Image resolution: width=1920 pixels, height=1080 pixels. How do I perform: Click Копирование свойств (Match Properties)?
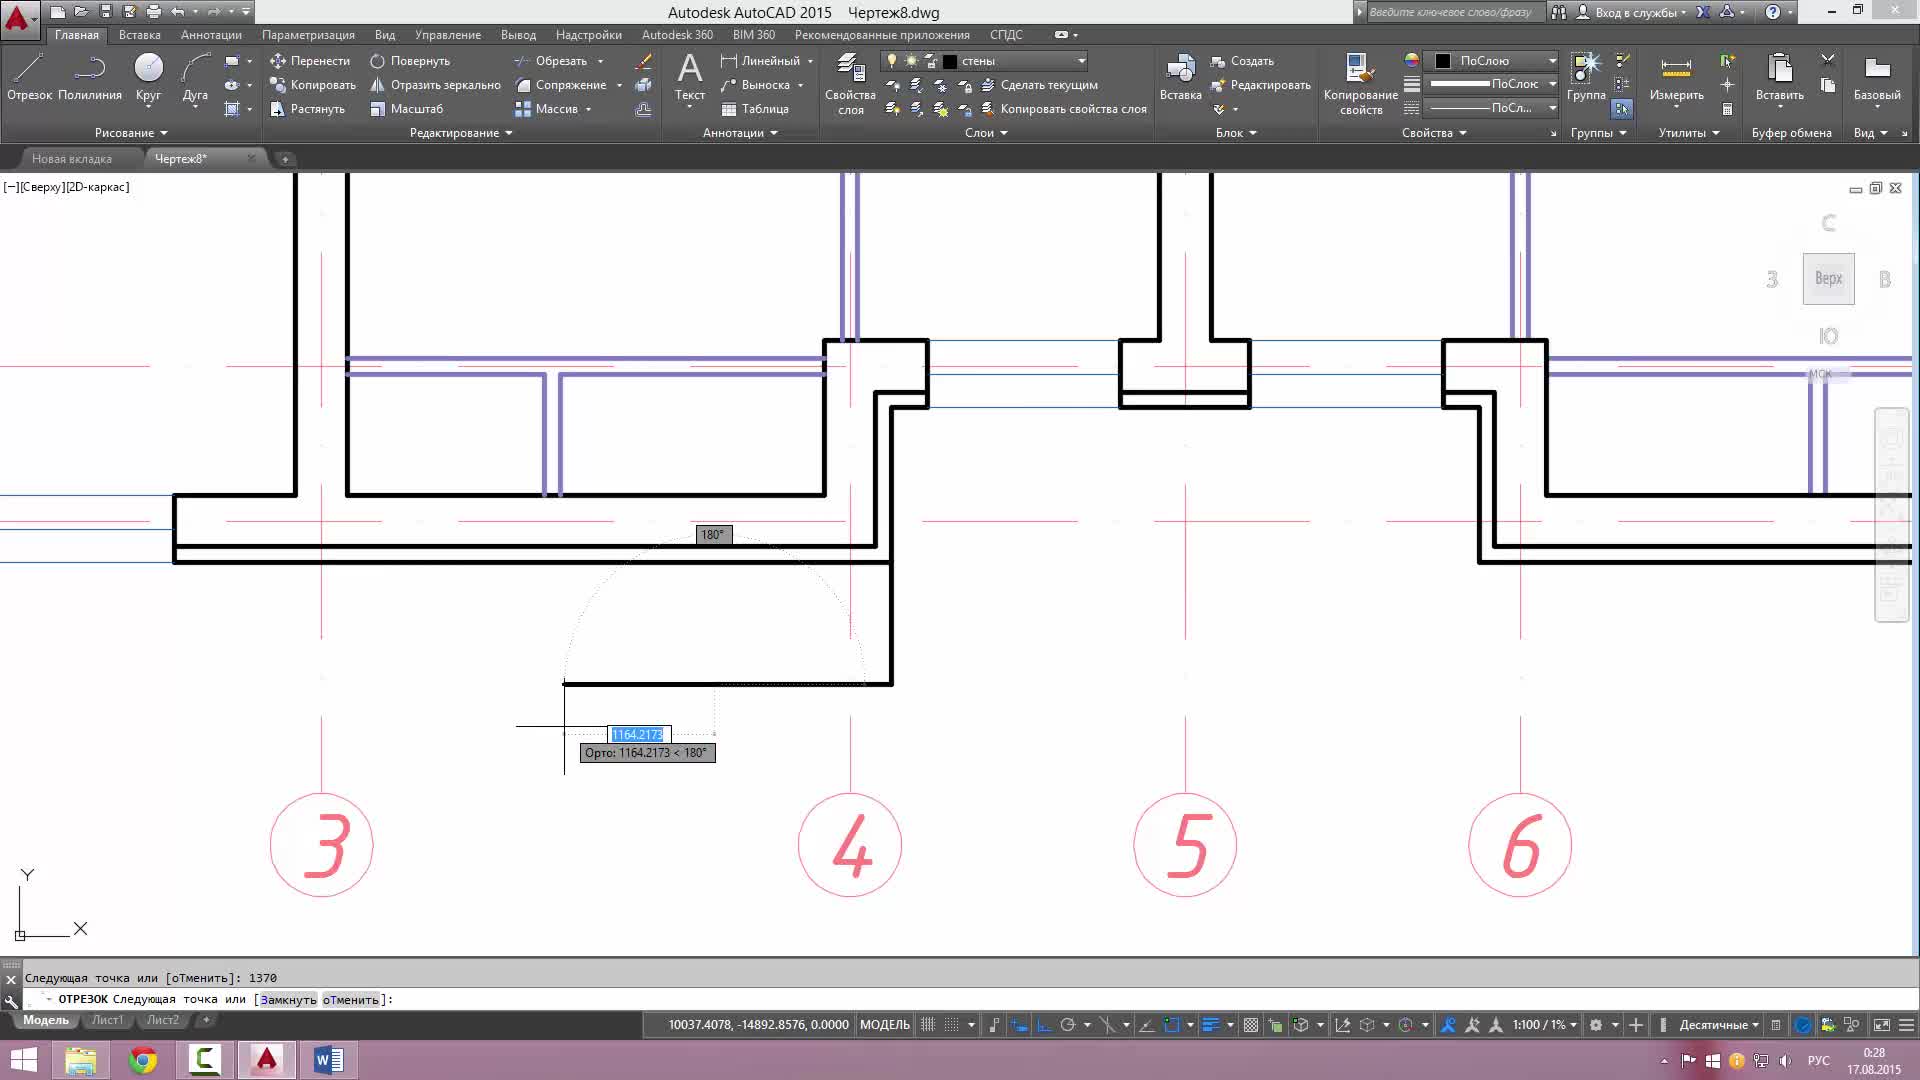tap(1361, 85)
